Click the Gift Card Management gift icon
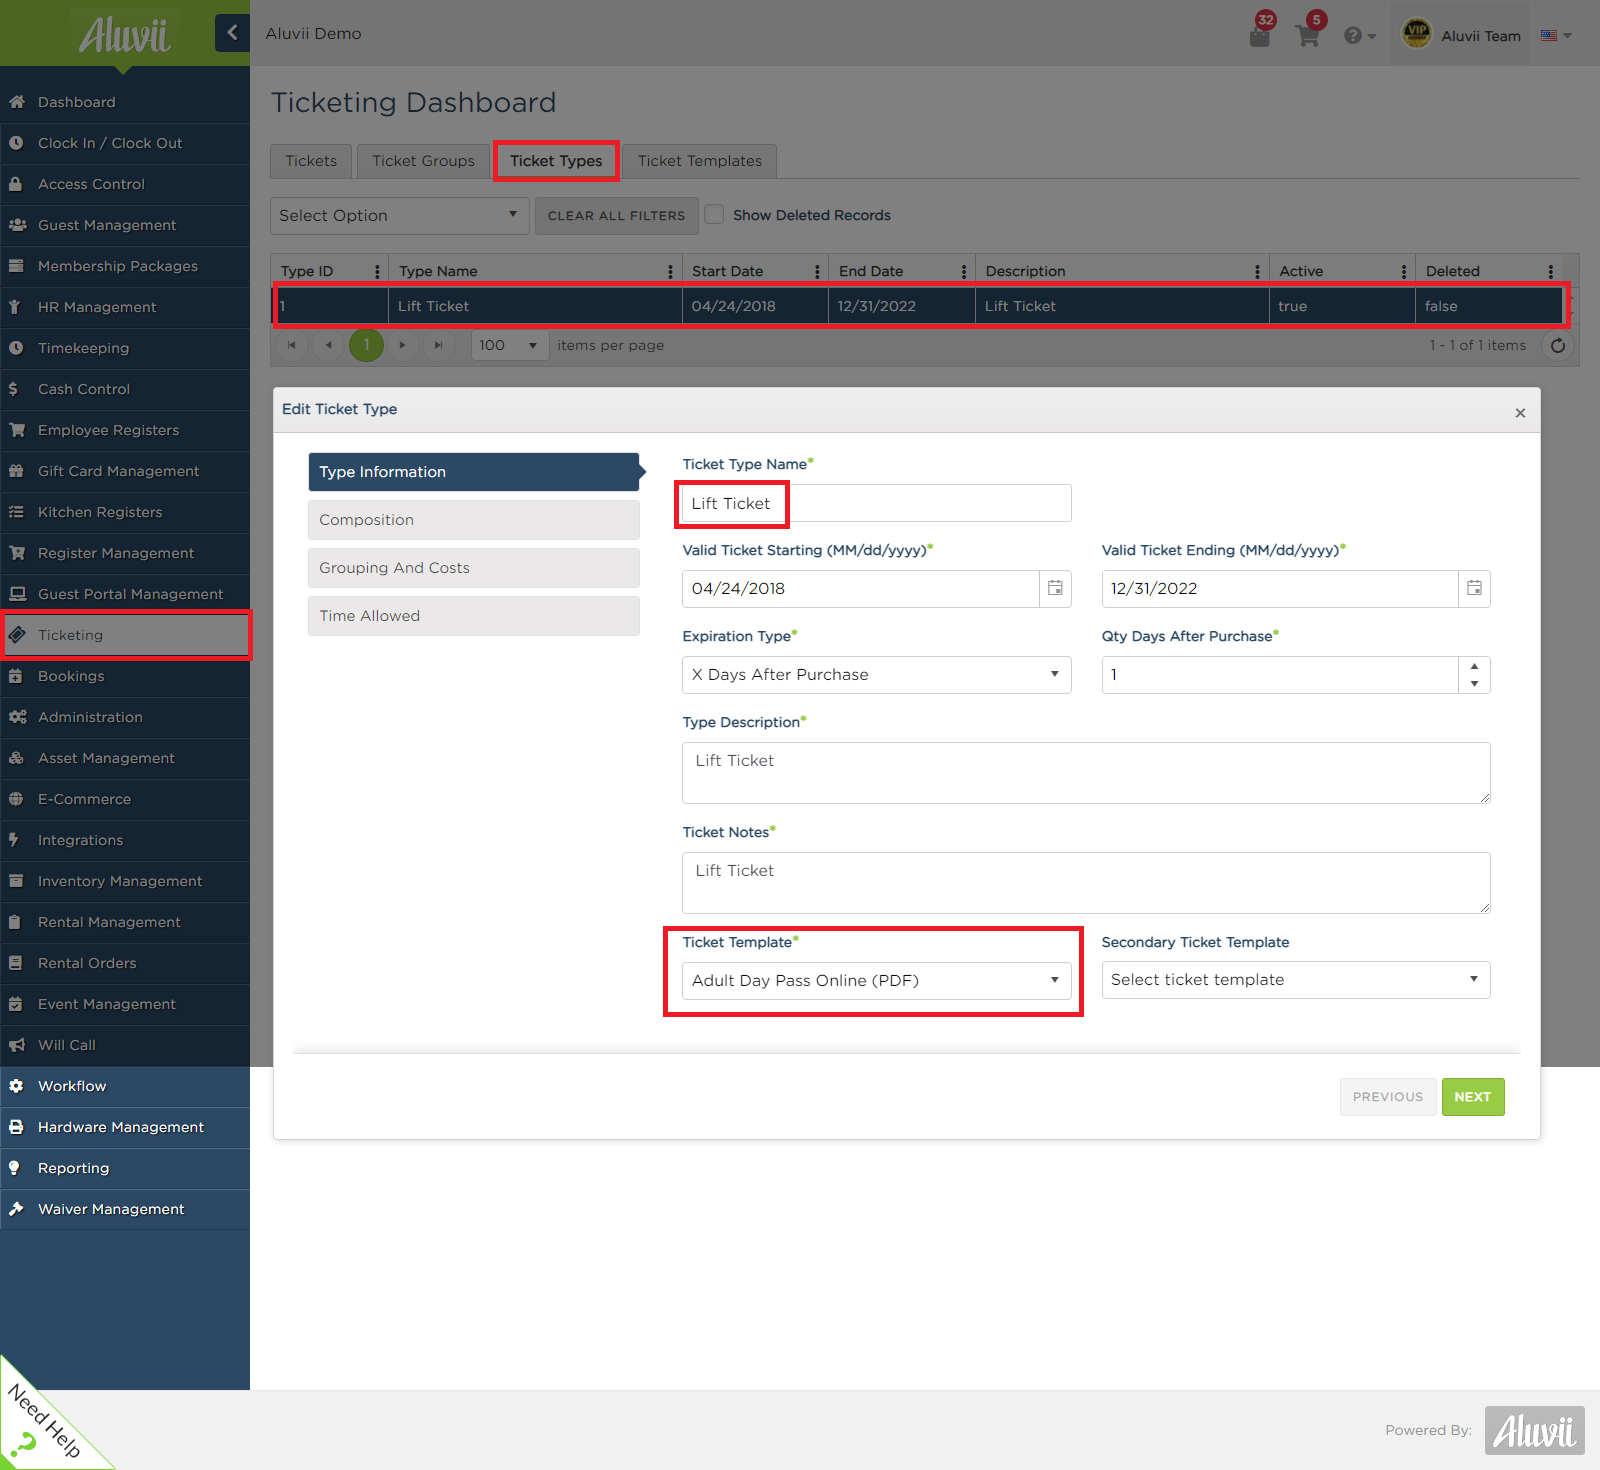 tap(16, 471)
